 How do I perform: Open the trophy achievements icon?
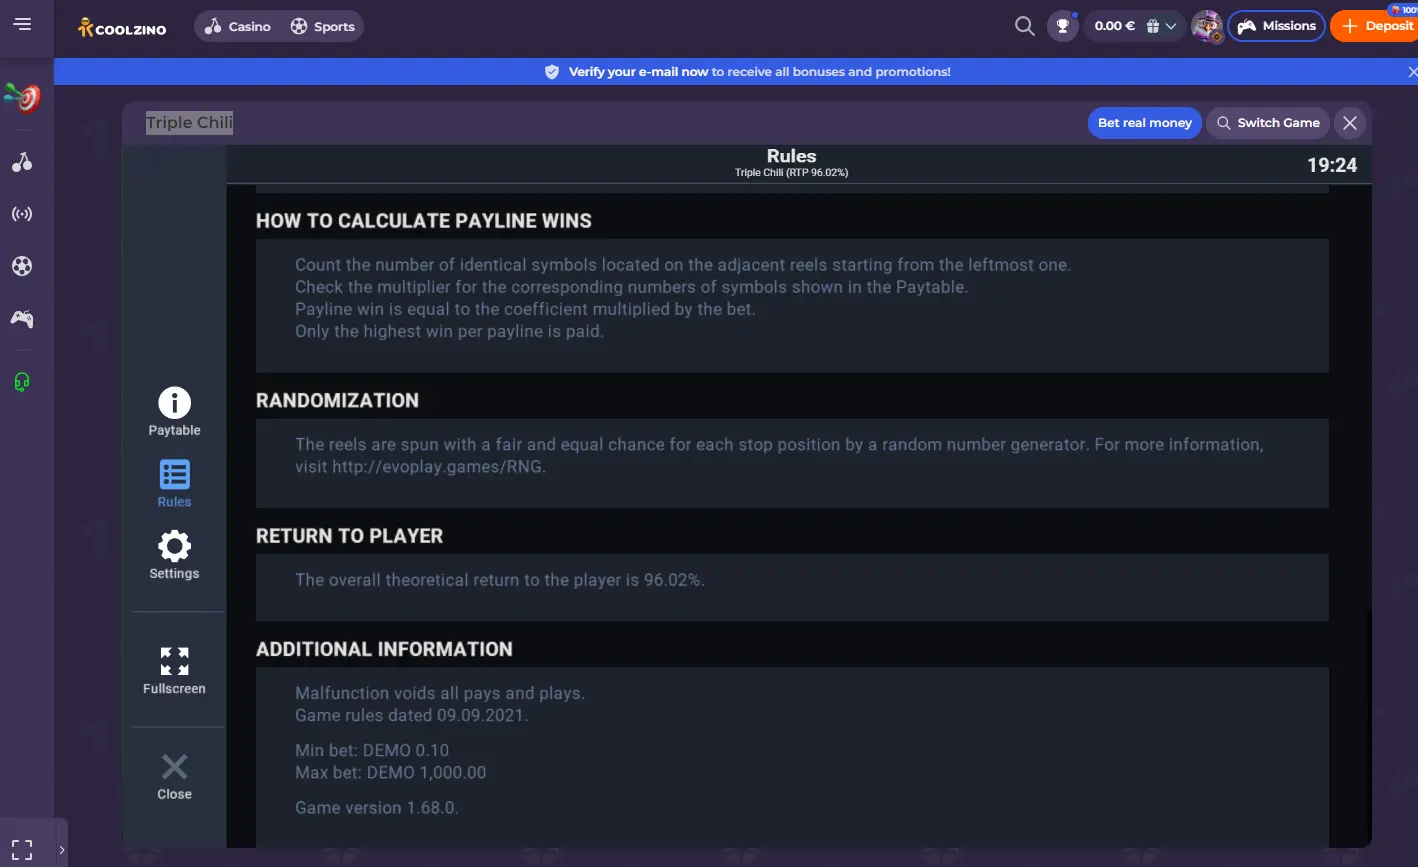coord(1062,26)
